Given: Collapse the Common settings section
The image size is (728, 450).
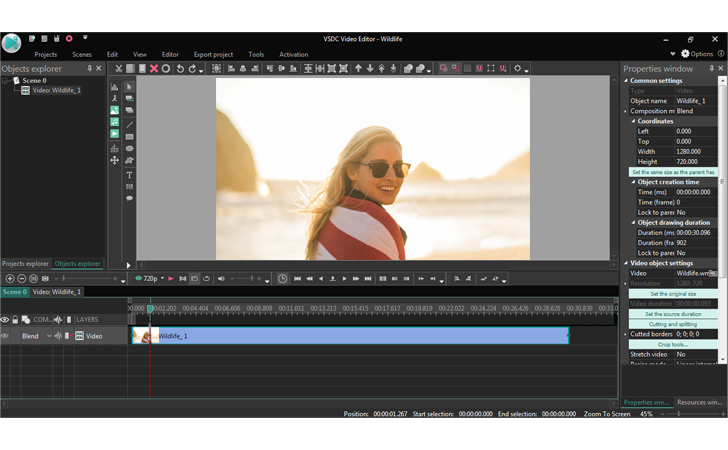Looking at the screenshot, I should tap(626, 80).
